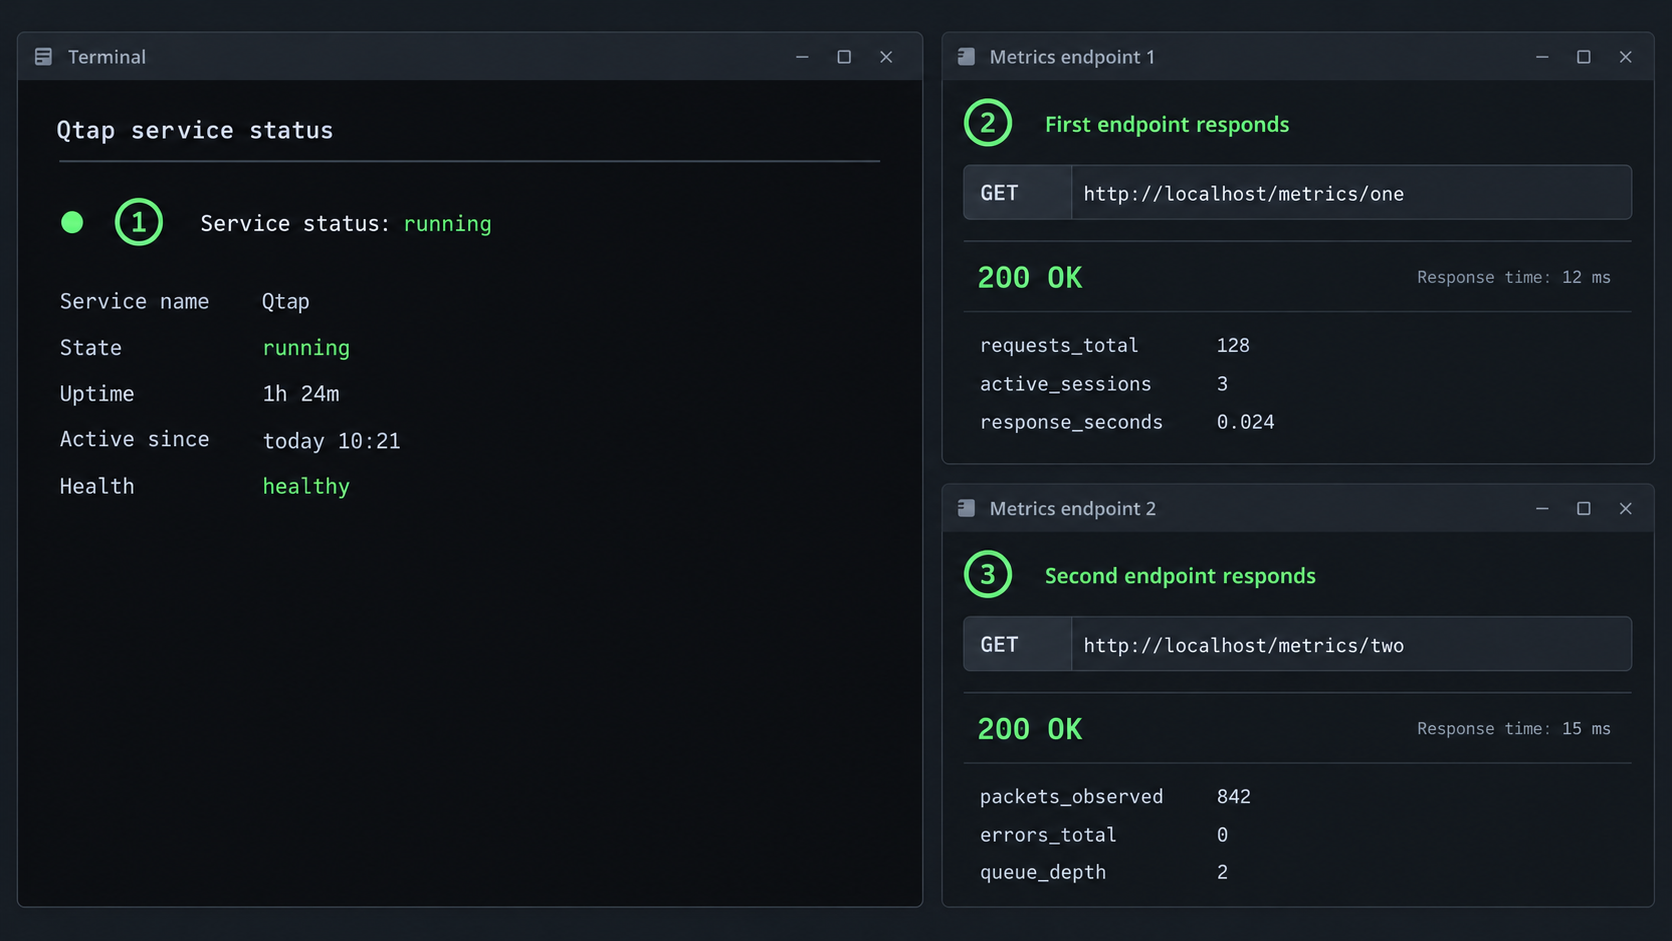This screenshot has height=941, width=1672.
Task: Click the State value running
Action: click(x=306, y=347)
